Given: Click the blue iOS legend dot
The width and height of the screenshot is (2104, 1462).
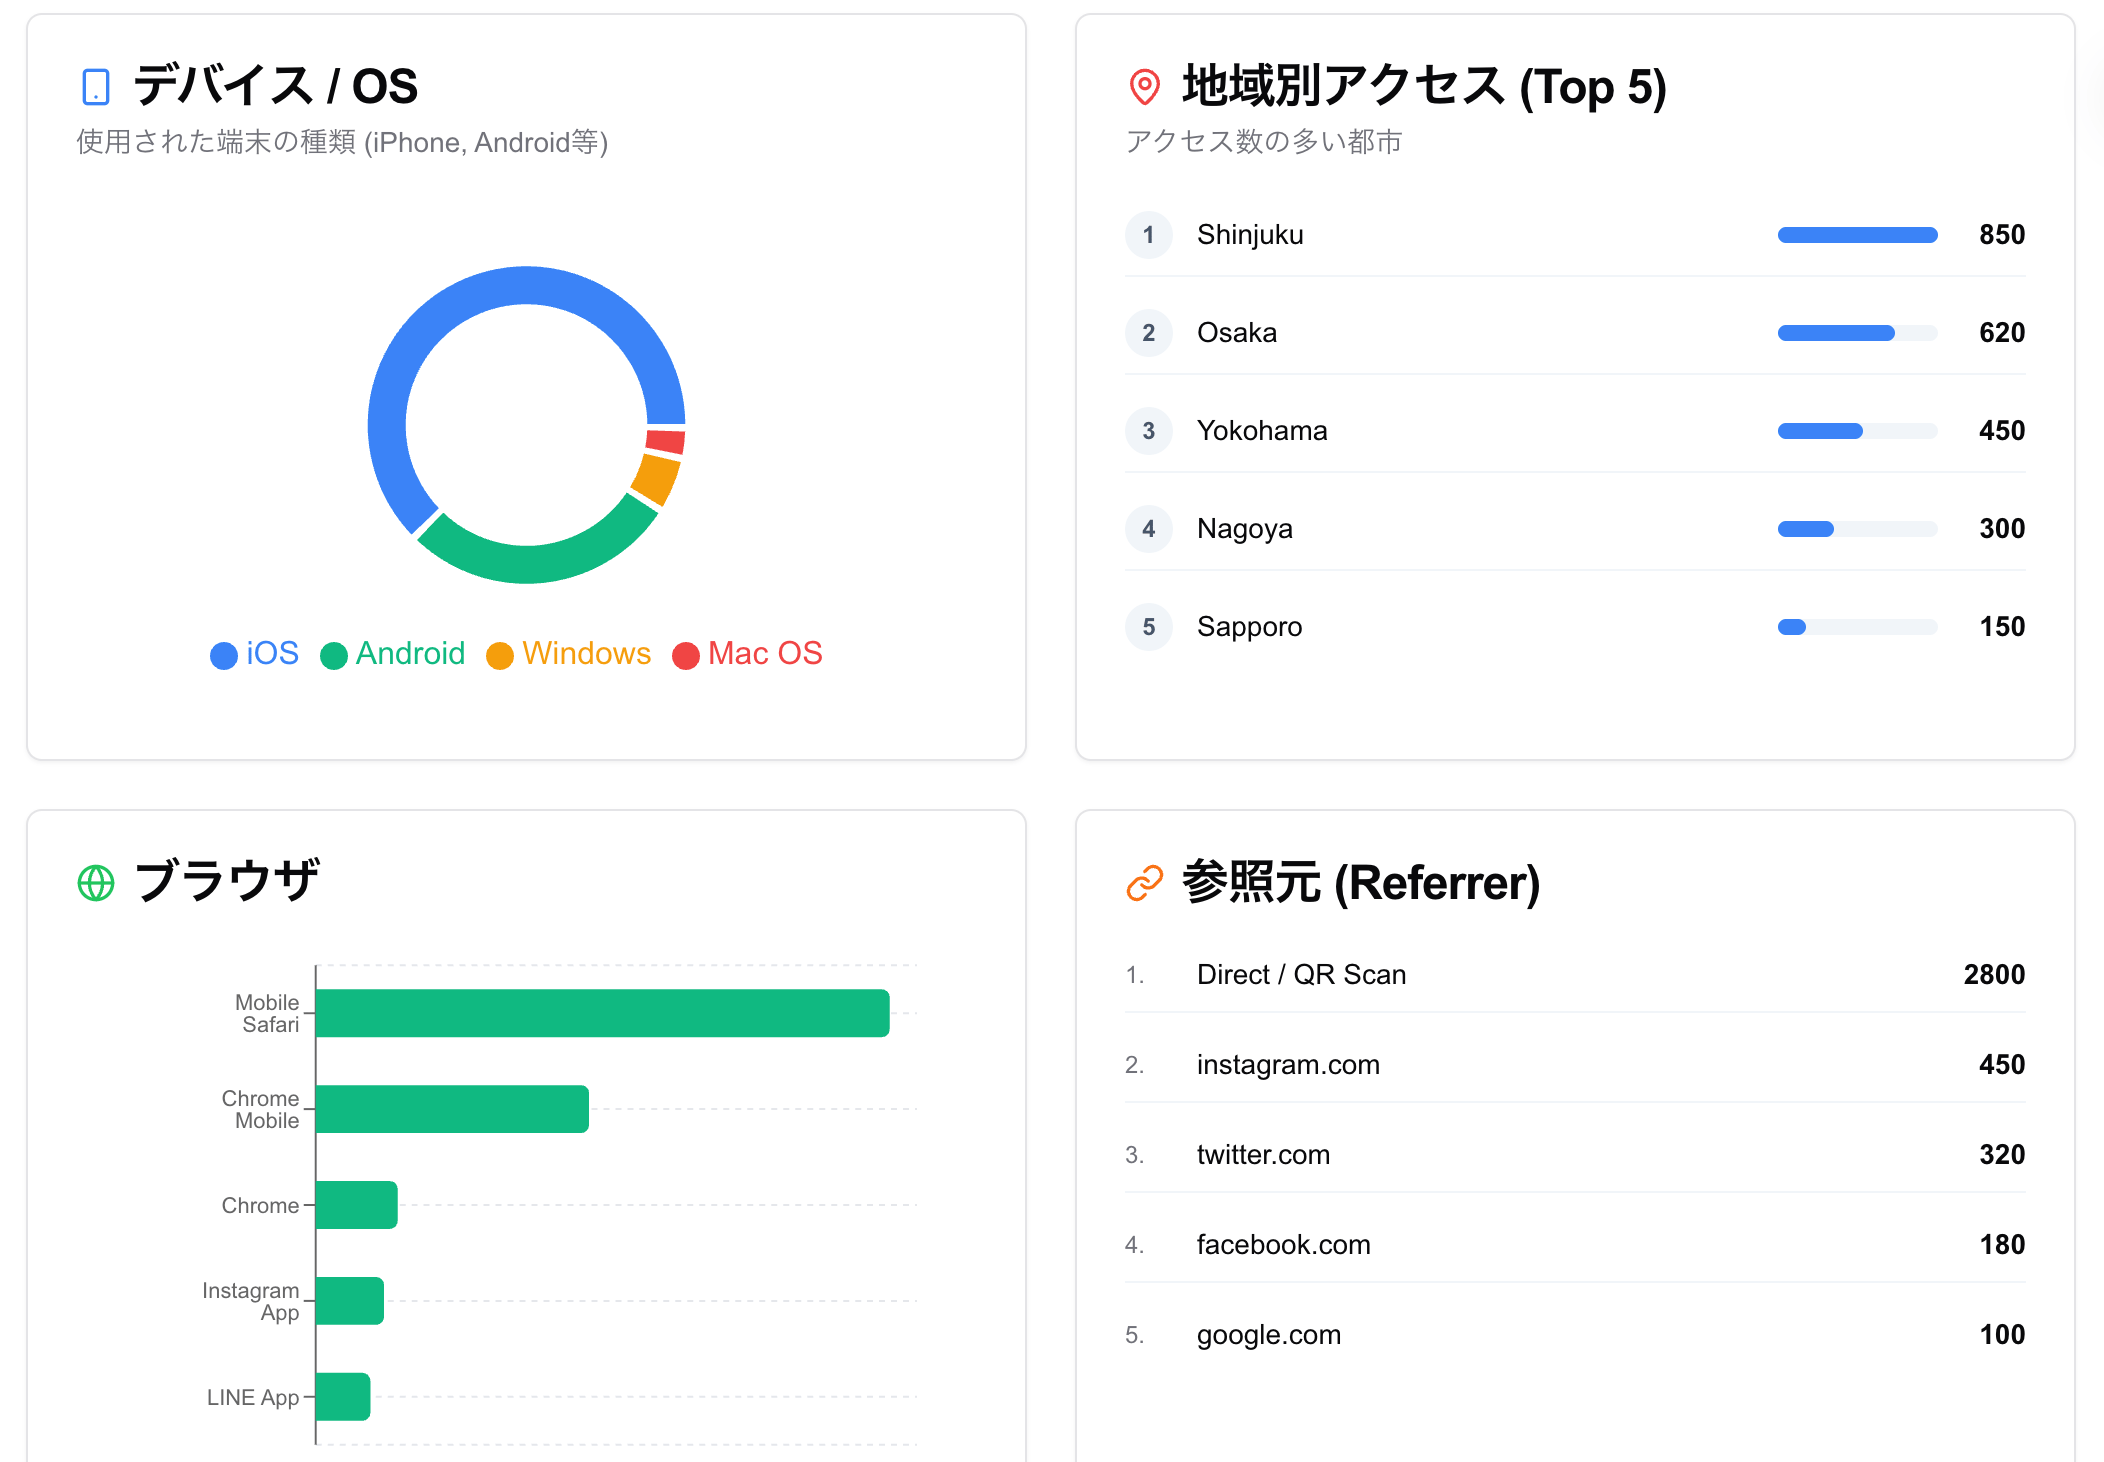Looking at the screenshot, I should coord(224,655).
